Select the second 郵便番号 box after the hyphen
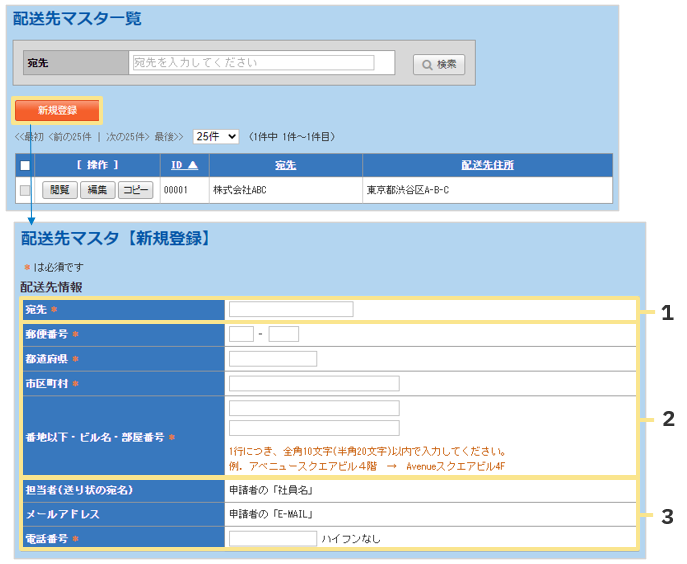 284,334
